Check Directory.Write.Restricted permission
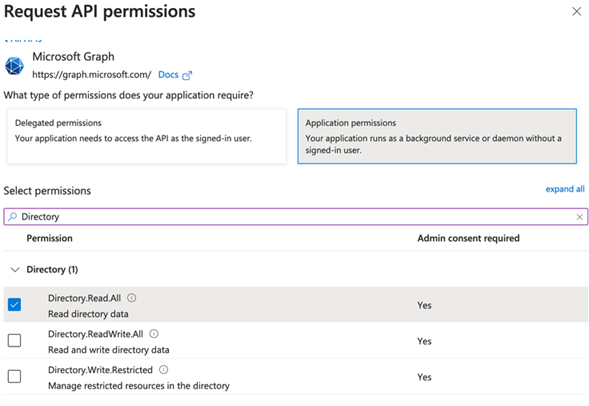The height and width of the screenshot is (406, 589). pos(14,376)
